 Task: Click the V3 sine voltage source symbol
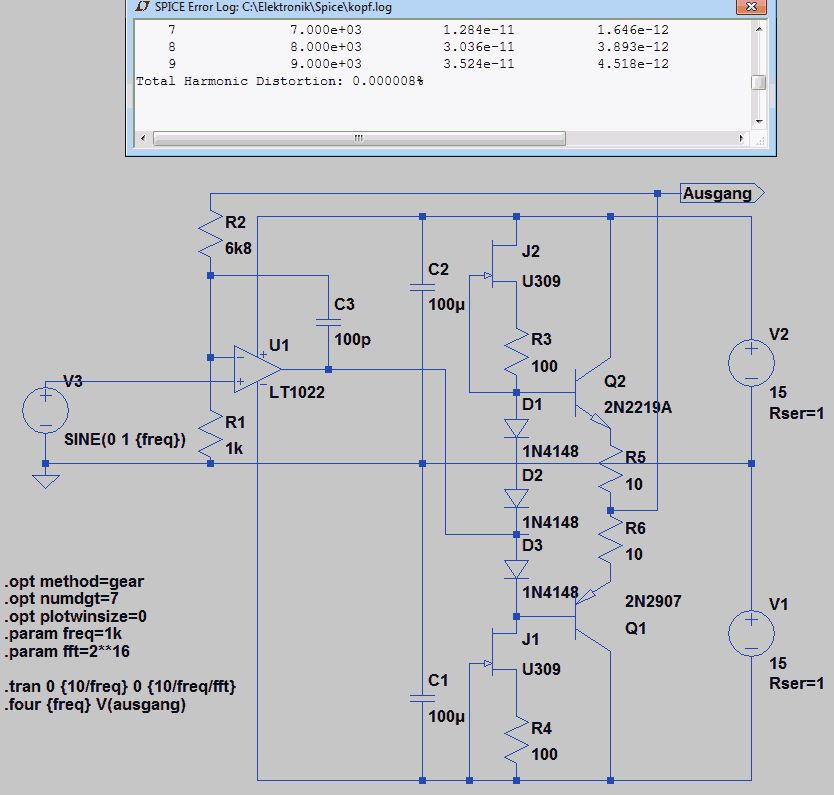pyautogui.click(x=45, y=411)
